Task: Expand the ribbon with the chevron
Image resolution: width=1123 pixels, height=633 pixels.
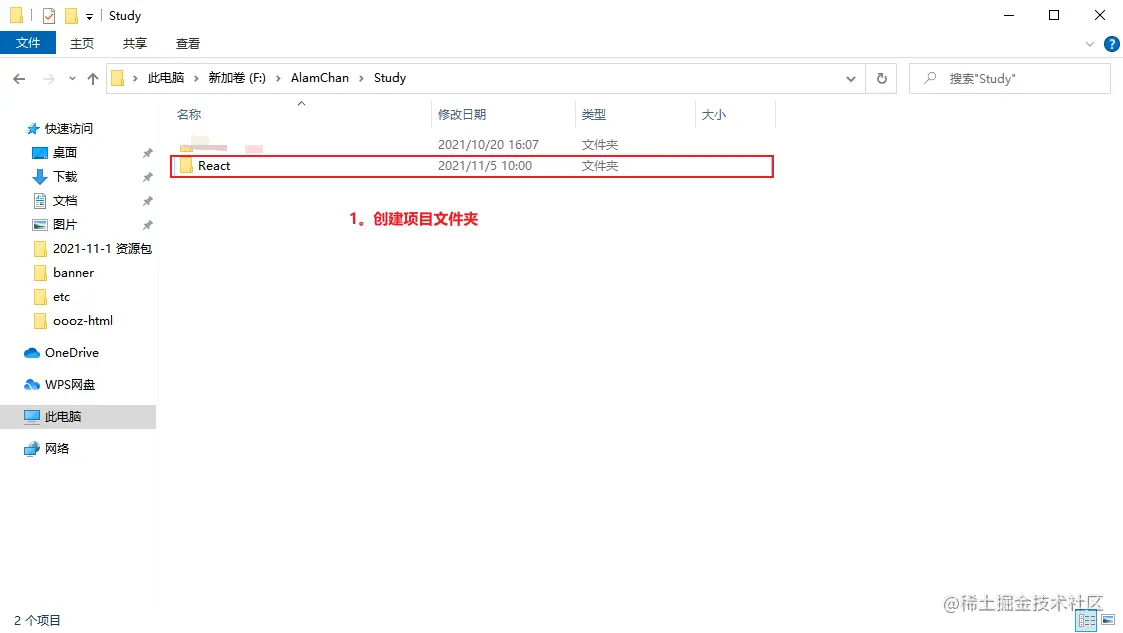Action: point(1089,44)
